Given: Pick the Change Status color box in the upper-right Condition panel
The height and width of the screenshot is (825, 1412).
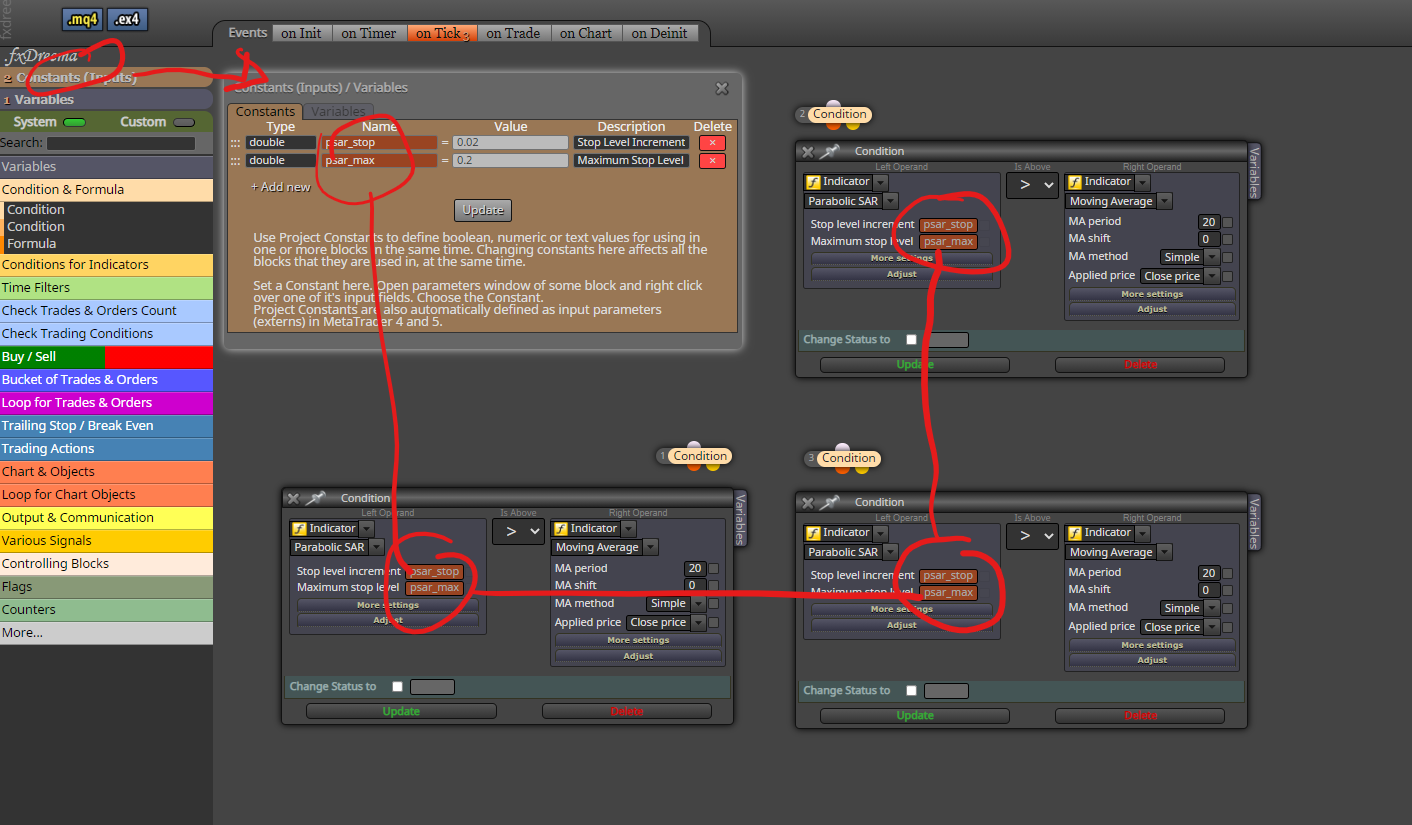Looking at the screenshot, I should click(946, 340).
